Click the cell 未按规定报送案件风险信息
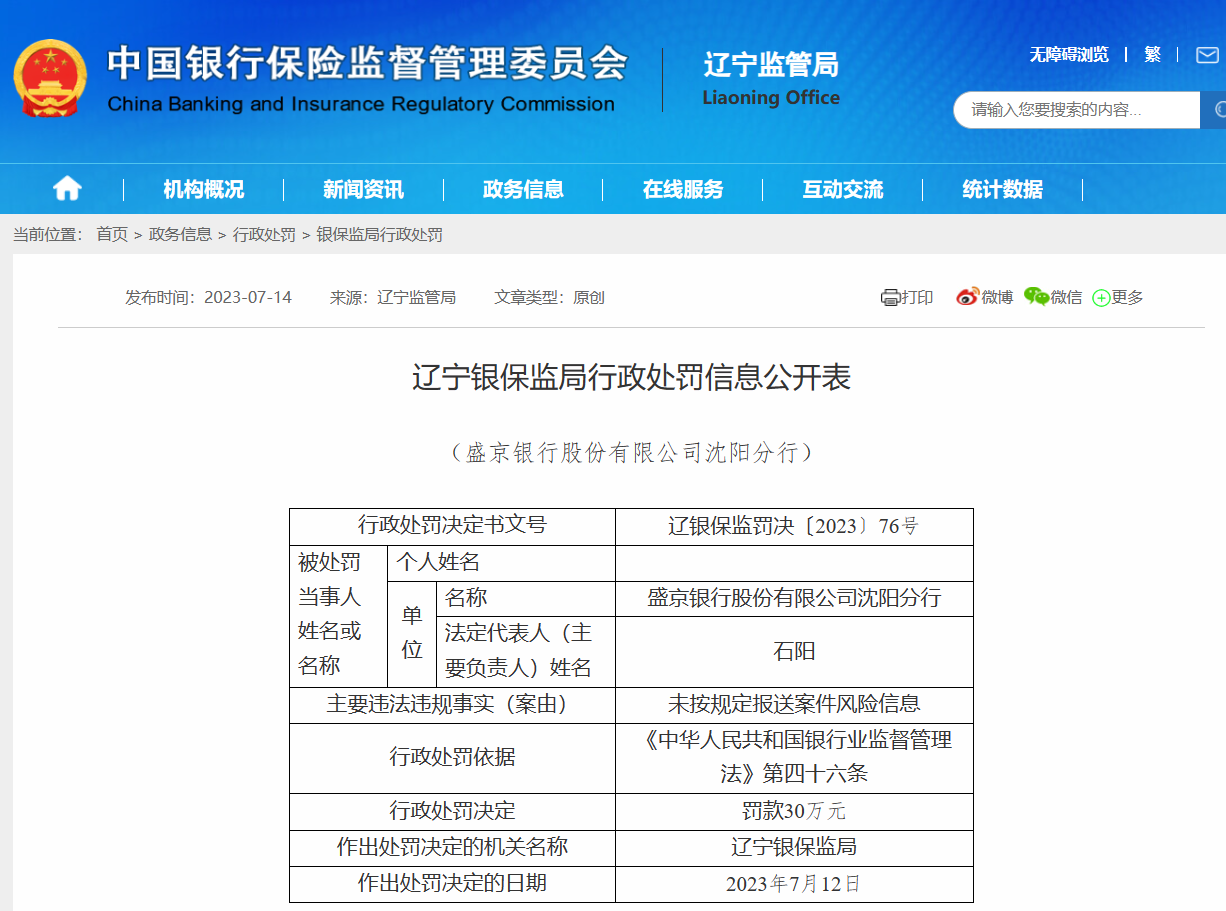 (x=794, y=705)
